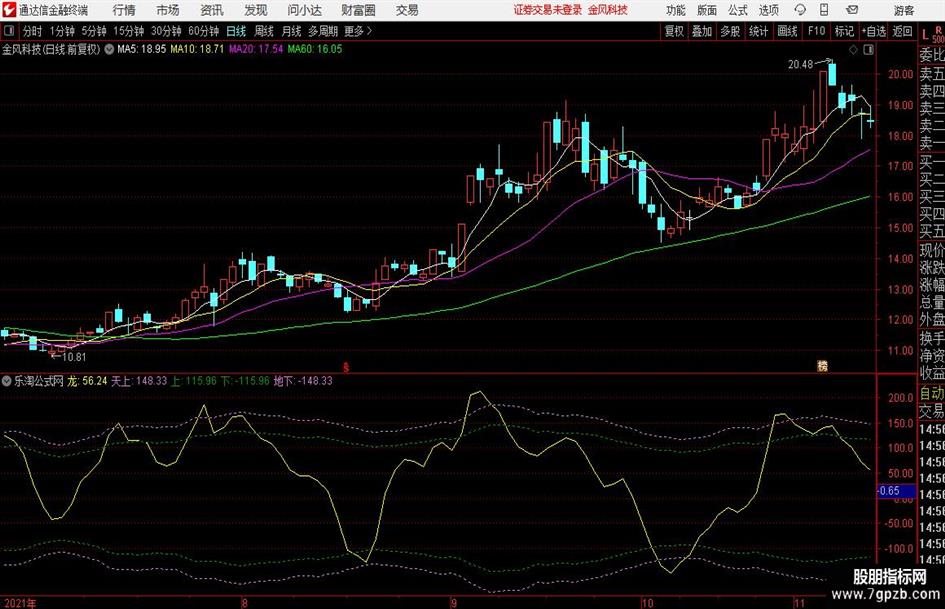This screenshot has height=609, width=945.
Task: Click the 游客 user label
Action: click(x=903, y=10)
